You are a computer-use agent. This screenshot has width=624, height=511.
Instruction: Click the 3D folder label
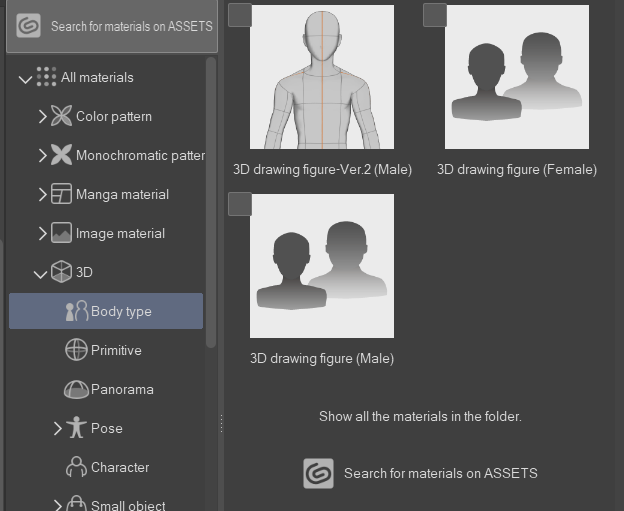84,272
